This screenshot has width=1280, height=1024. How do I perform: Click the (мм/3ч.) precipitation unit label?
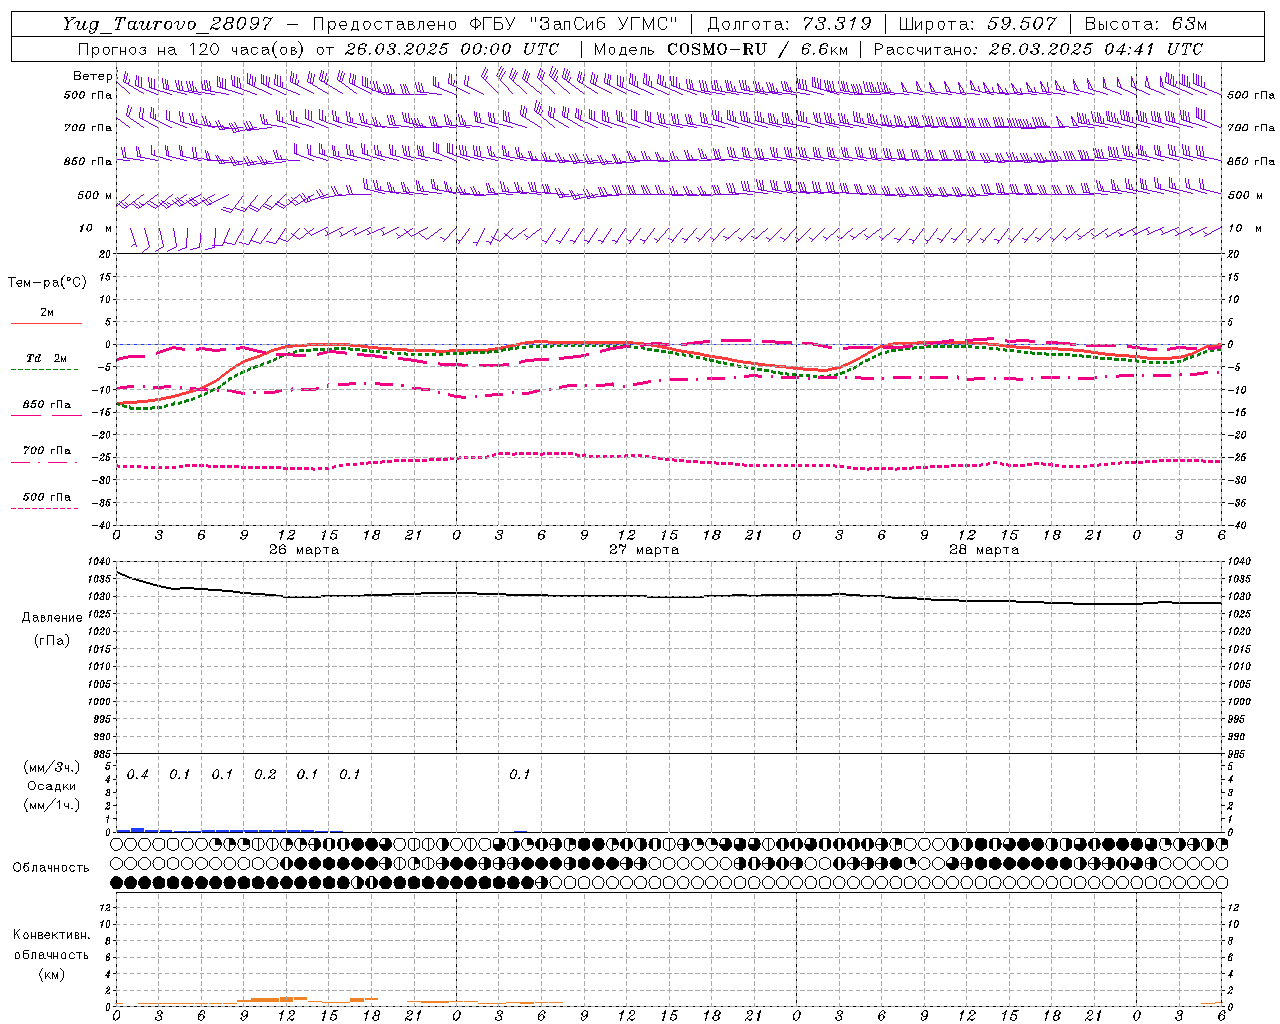(52, 767)
